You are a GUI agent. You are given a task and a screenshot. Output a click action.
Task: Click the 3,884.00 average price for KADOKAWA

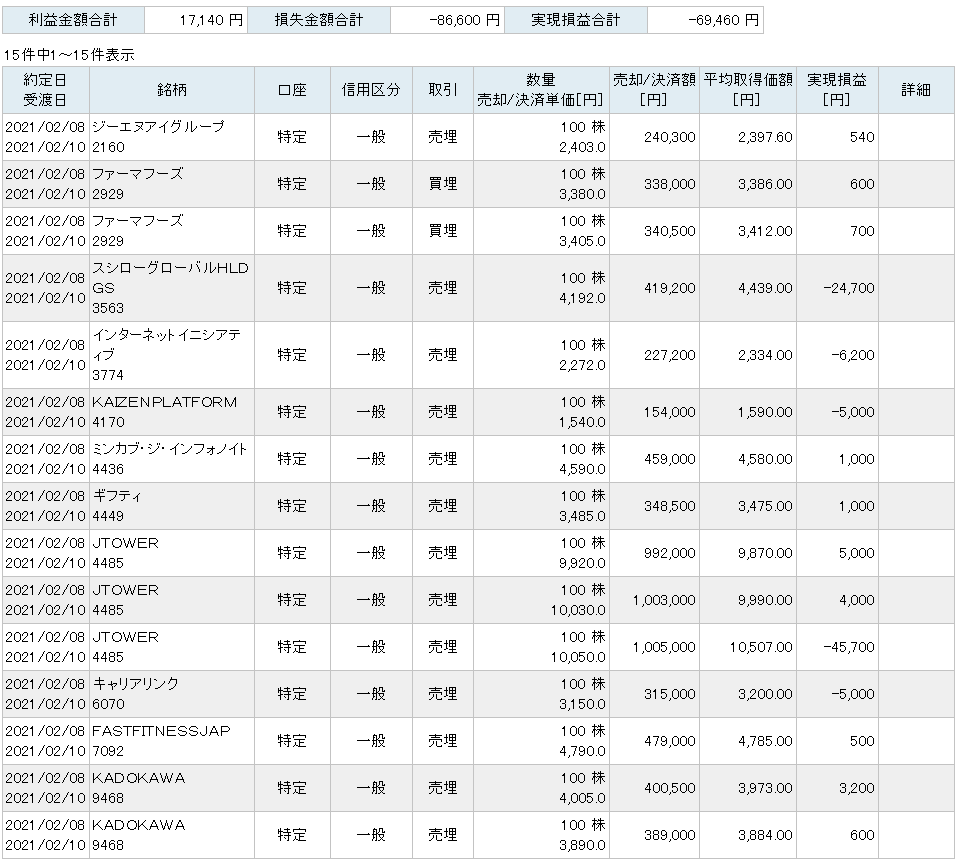coord(765,835)
